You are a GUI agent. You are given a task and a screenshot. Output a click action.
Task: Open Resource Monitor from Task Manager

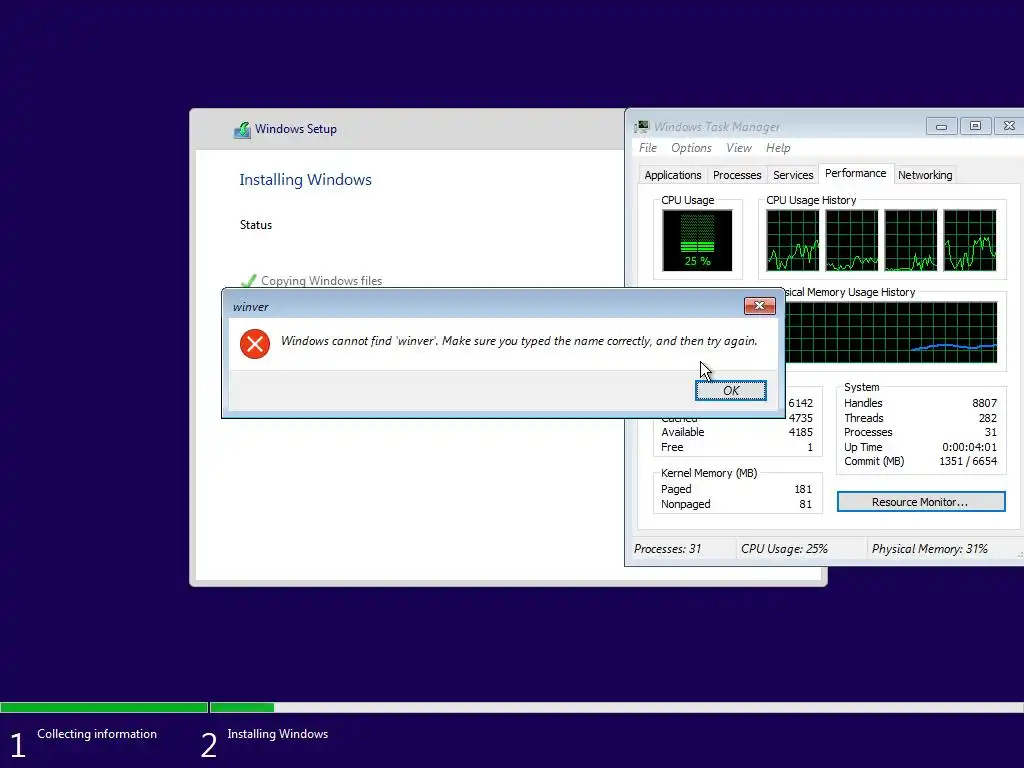(x=921, y=502)
